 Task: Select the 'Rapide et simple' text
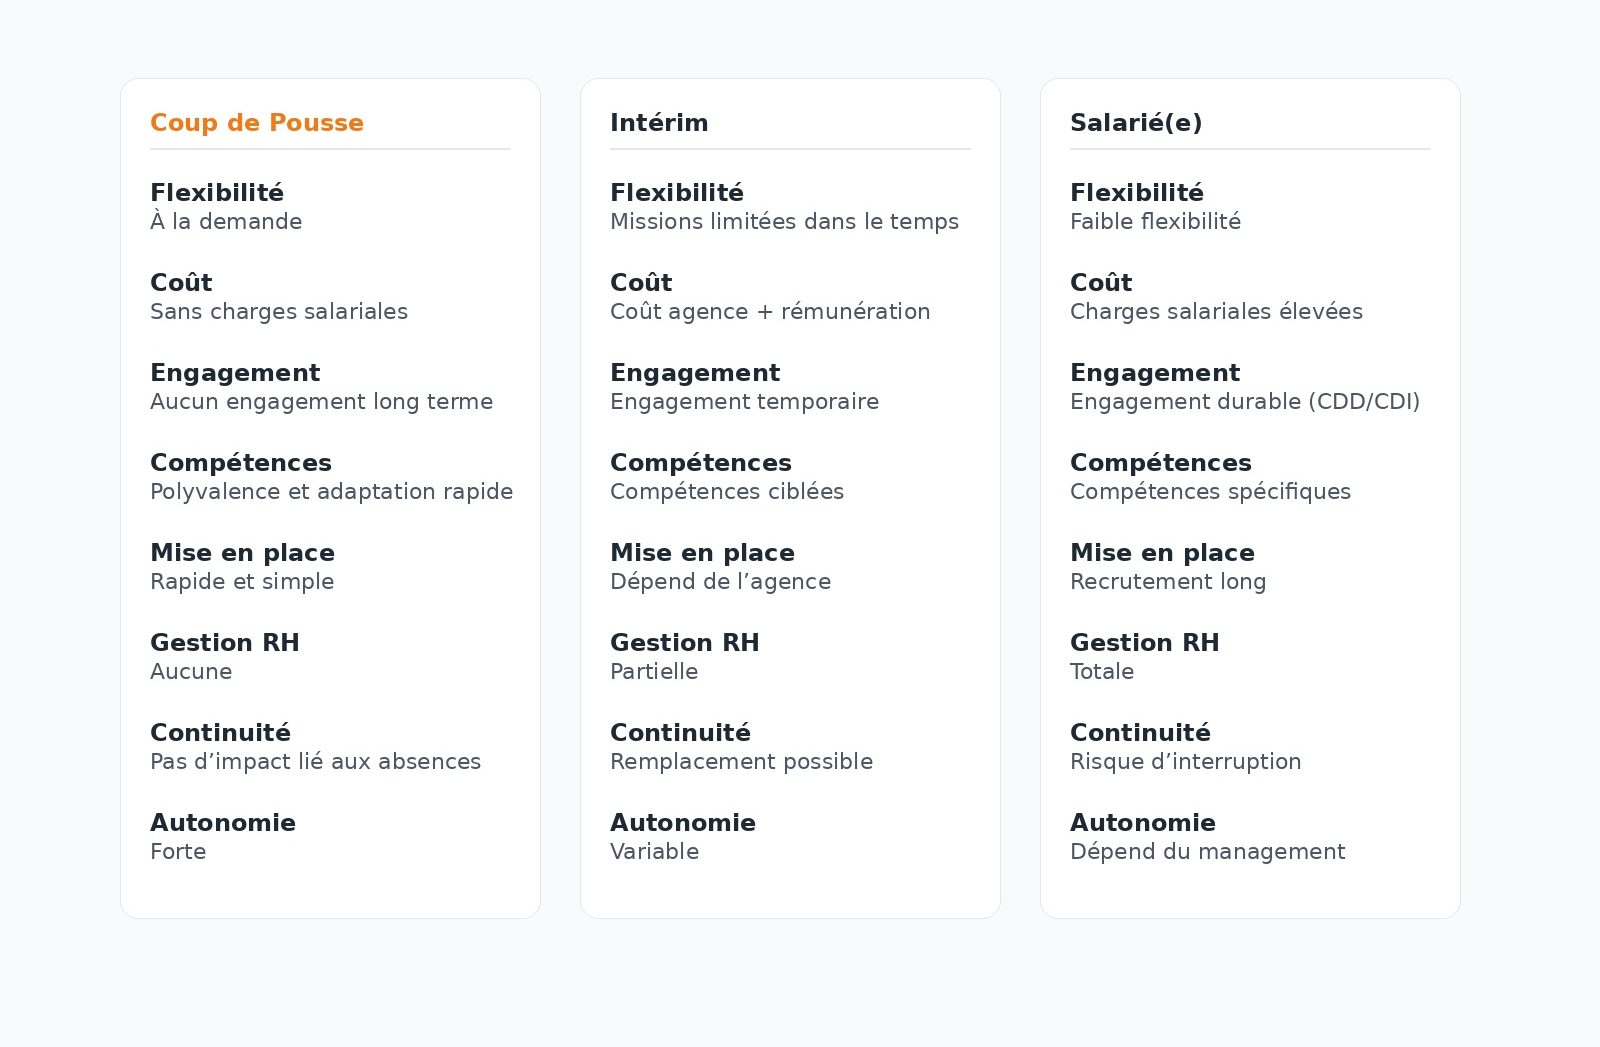click(242, 582)
